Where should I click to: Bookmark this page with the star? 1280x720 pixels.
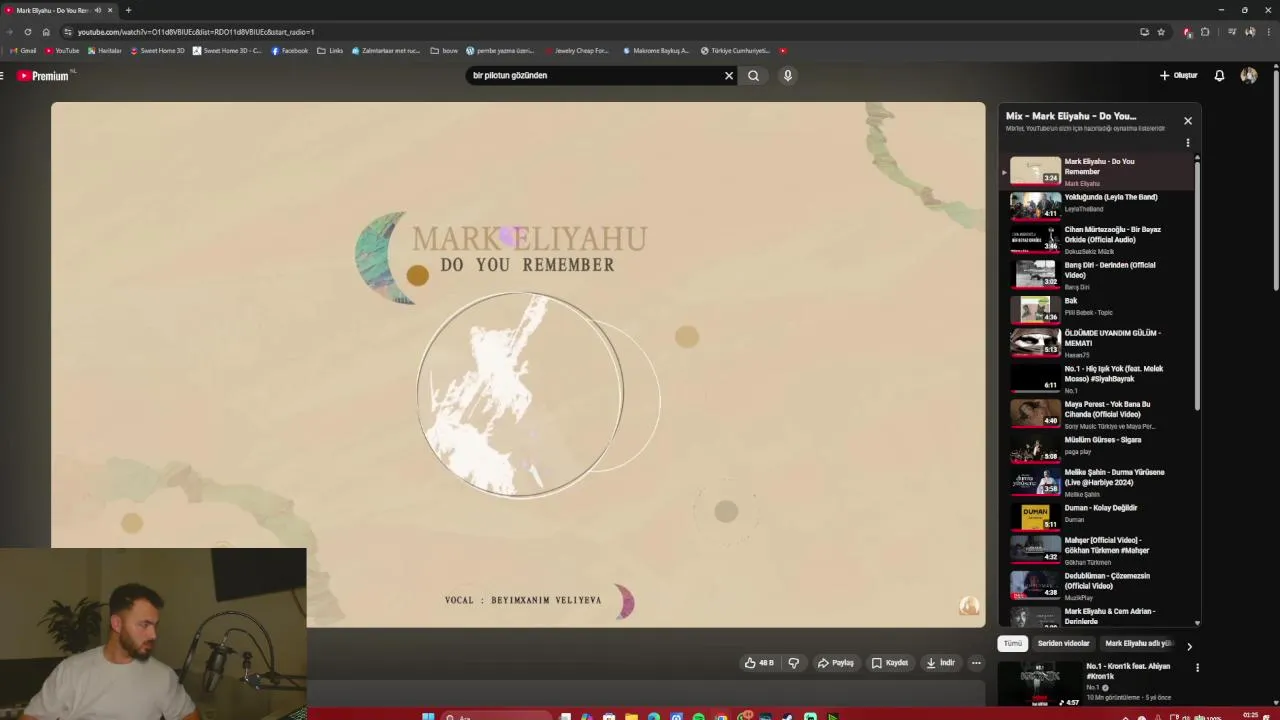point(1161,32)
